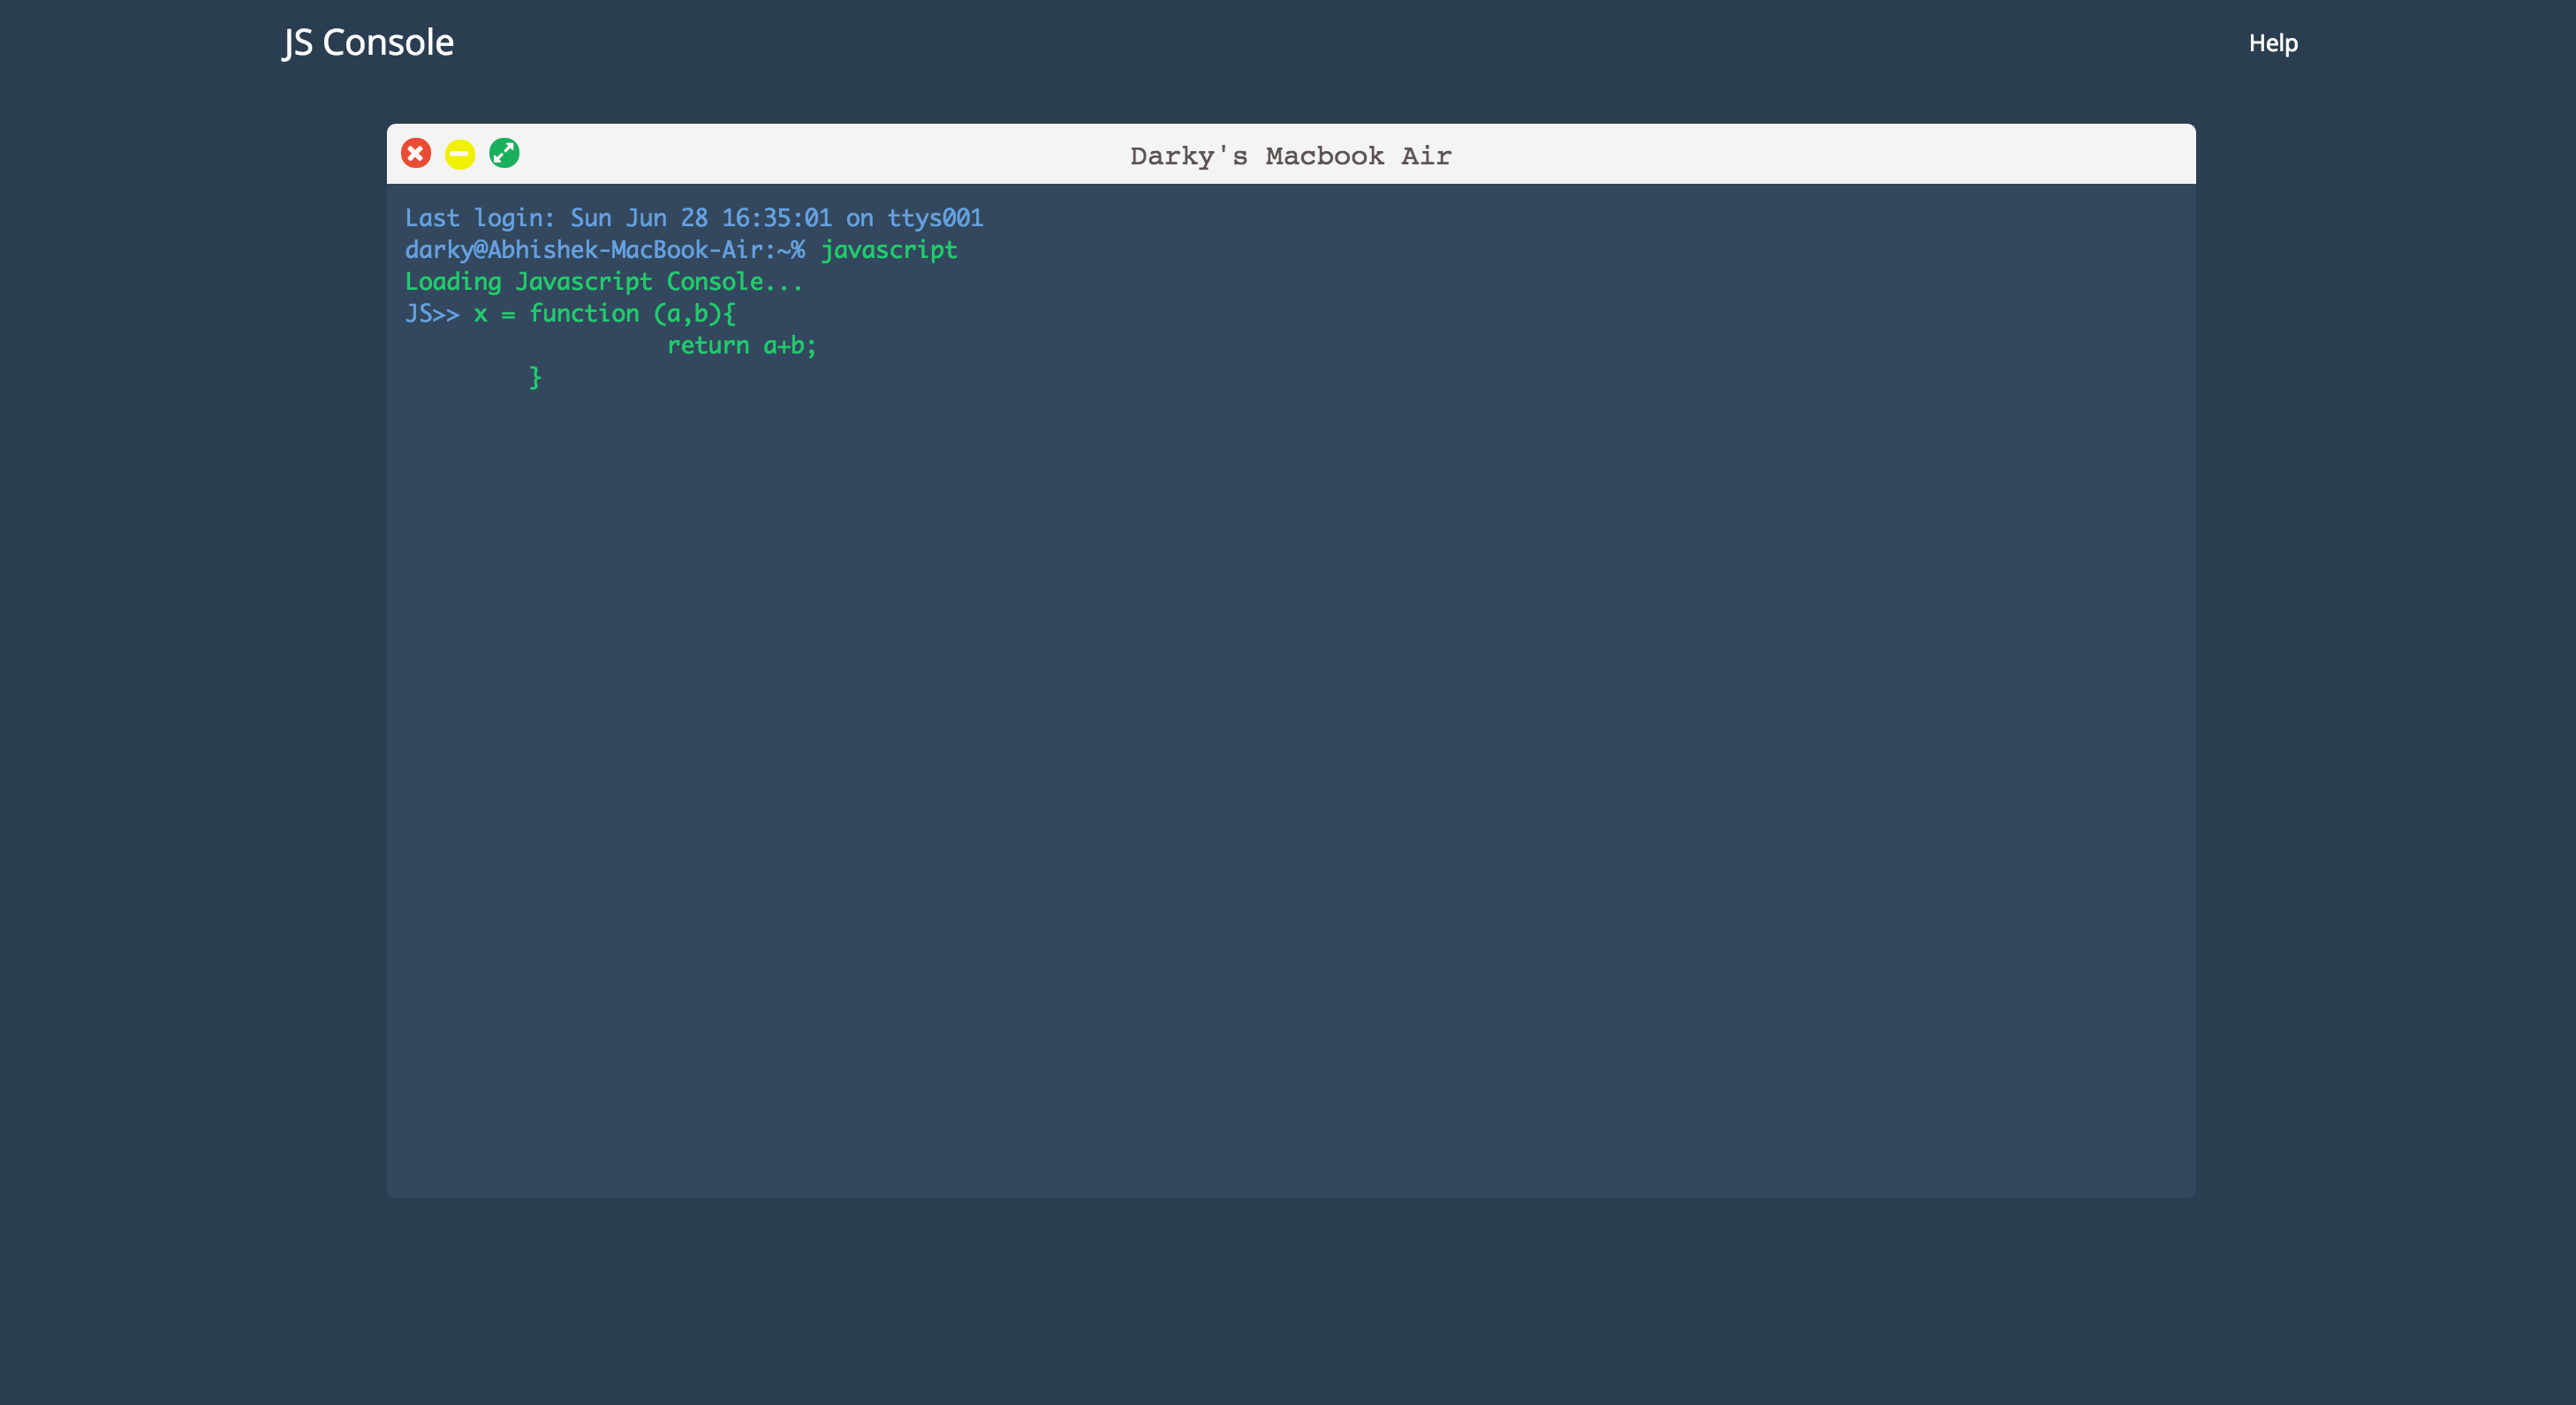Click the closing curly brace line
This screenshot has height=1405, width=2576.
point(535,378)
